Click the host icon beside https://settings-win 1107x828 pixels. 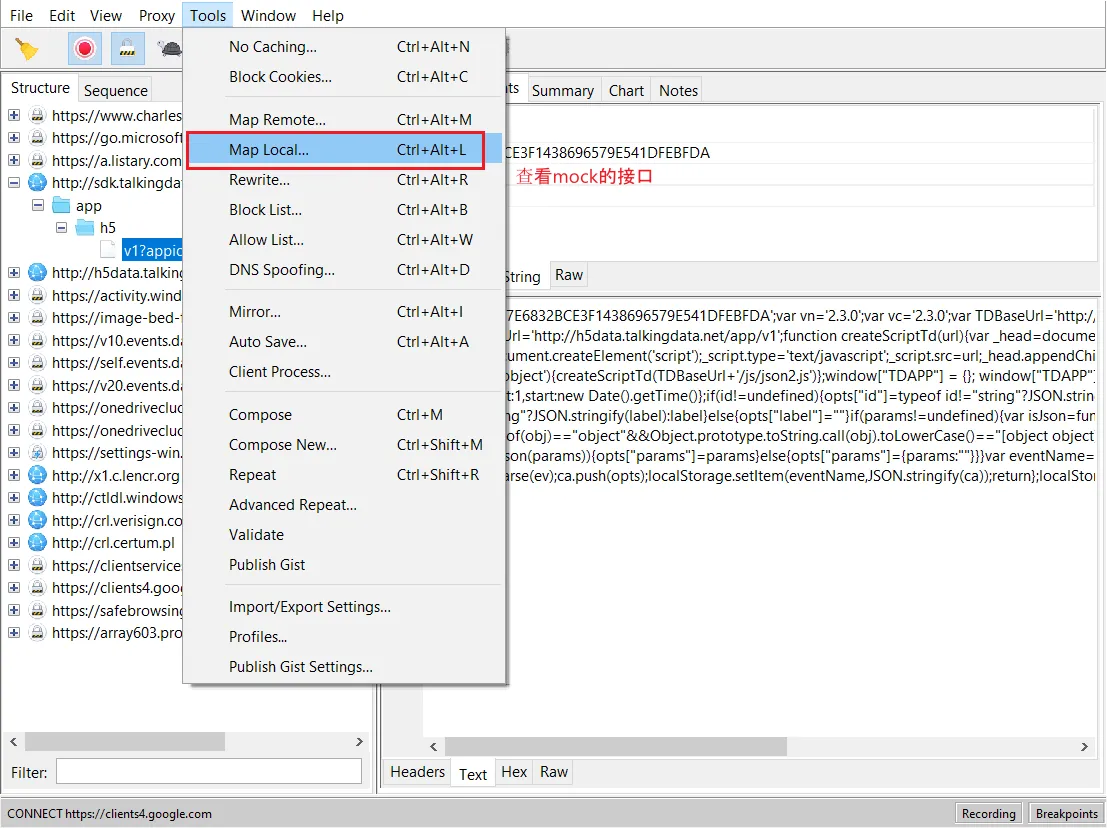coord(37,452)
